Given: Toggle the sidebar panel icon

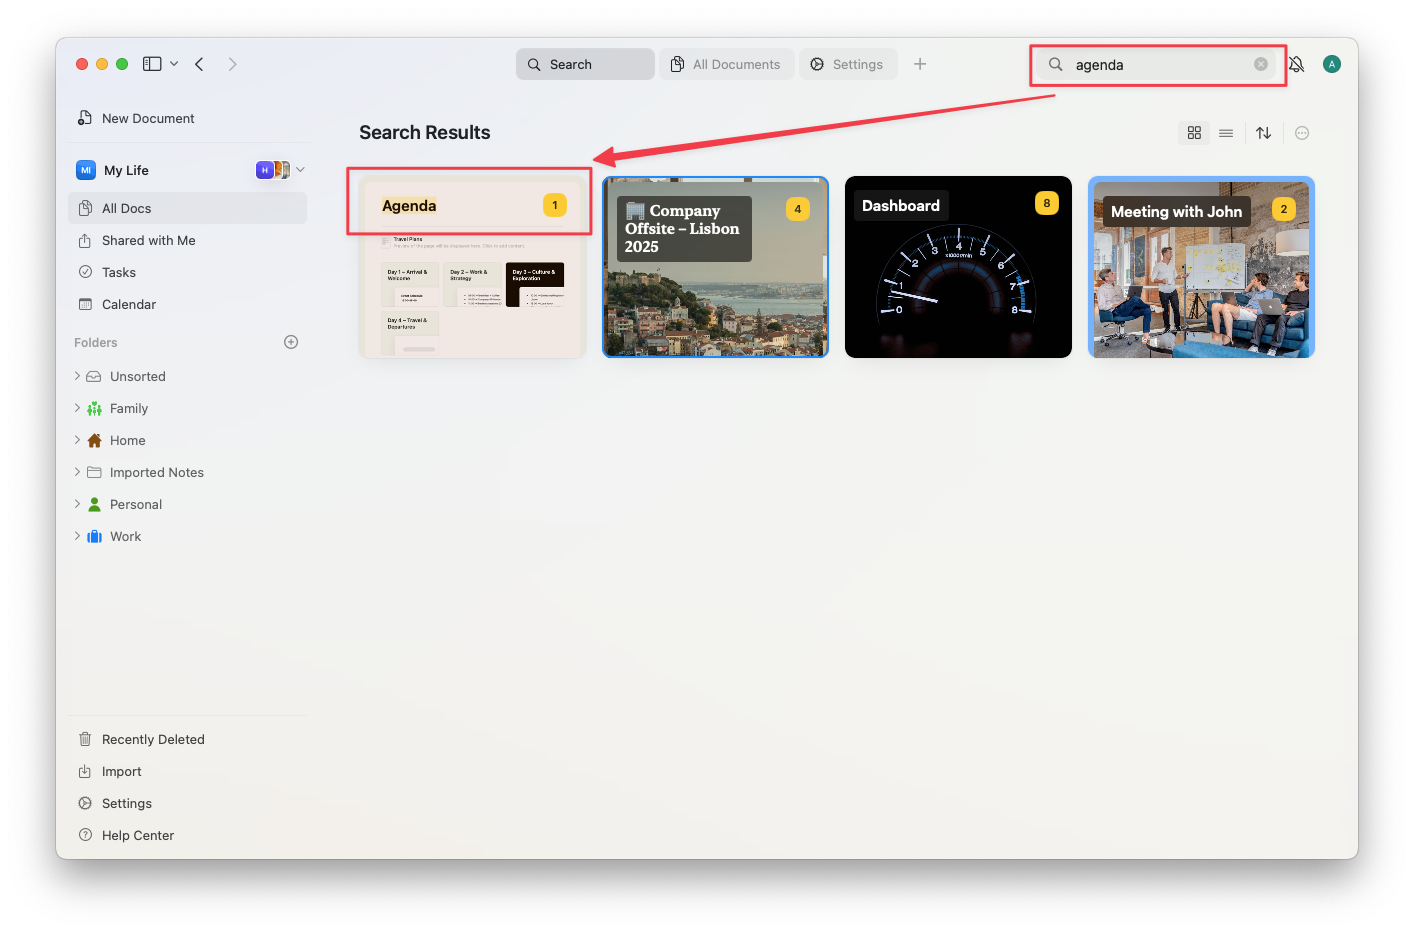Looking at the screenshot, I should pos(152,64).
